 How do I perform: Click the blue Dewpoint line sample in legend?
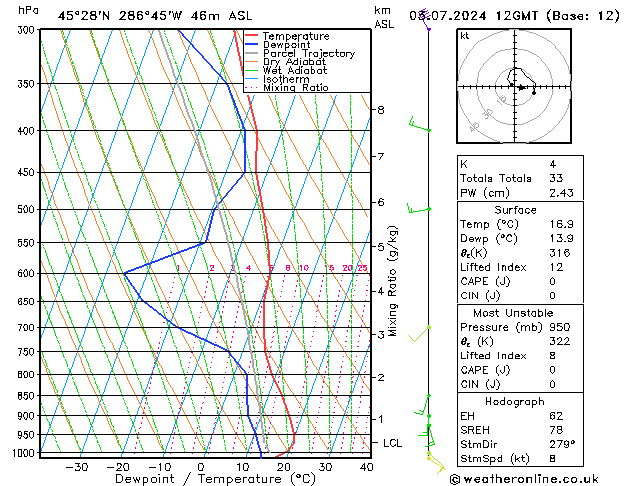pos(251,45)
